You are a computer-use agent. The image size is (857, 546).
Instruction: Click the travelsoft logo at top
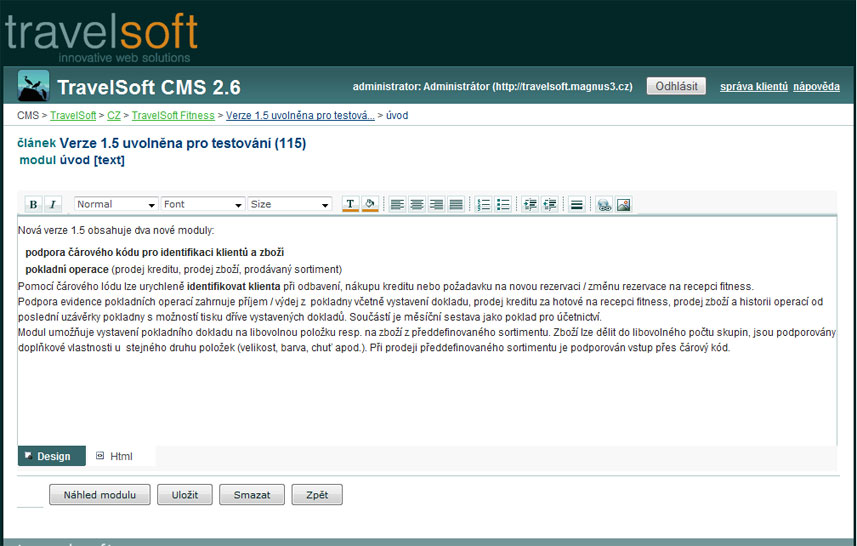101,36
